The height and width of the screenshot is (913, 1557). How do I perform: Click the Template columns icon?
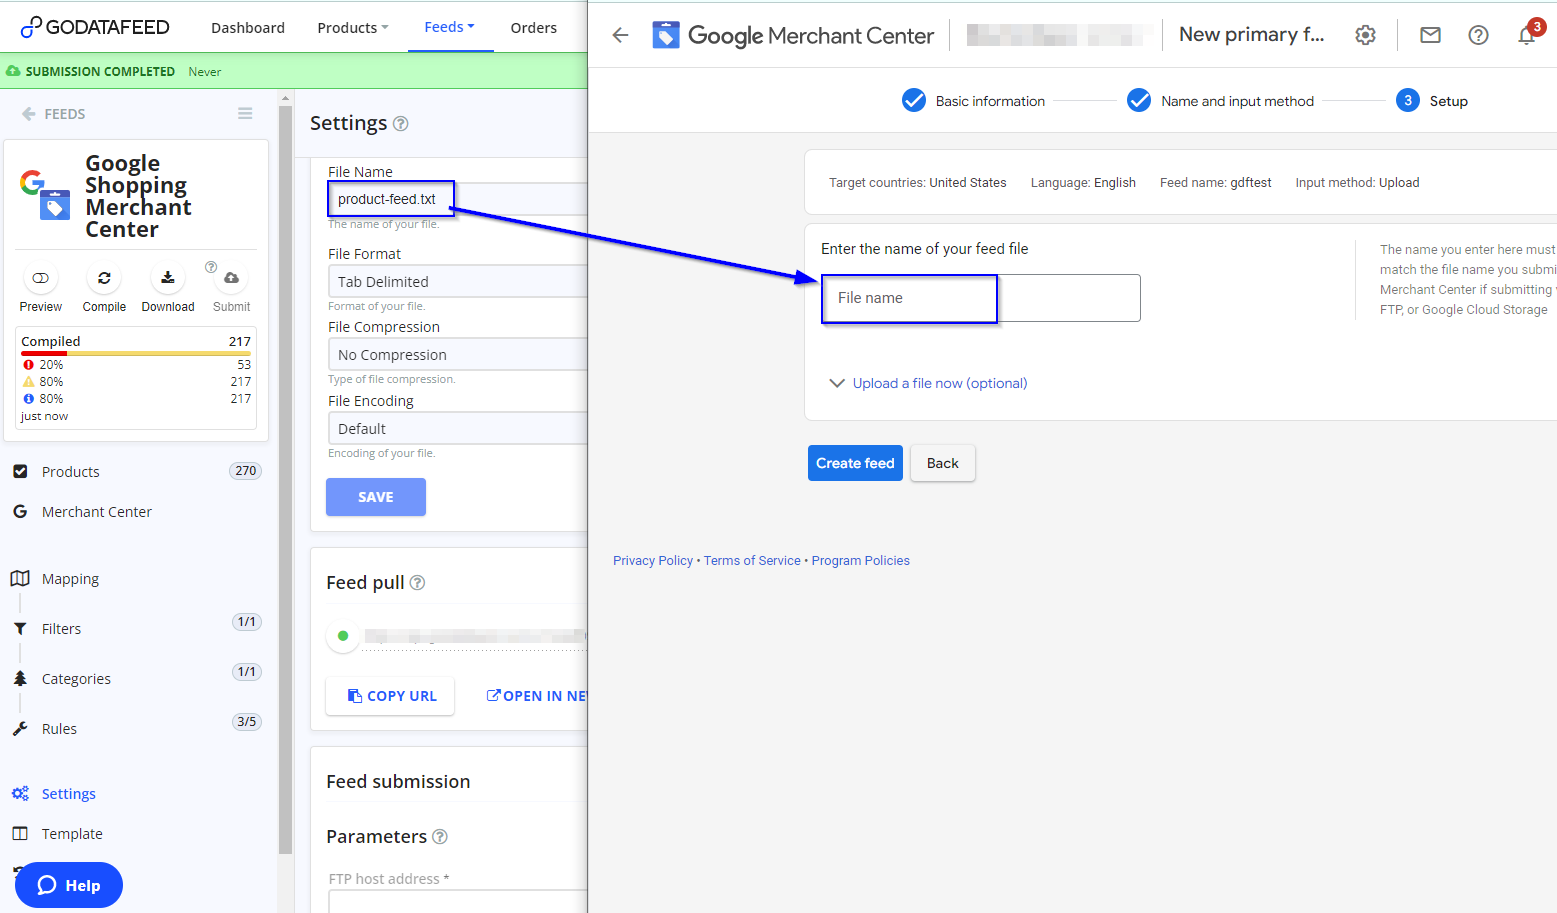click(x=20, y=833)
